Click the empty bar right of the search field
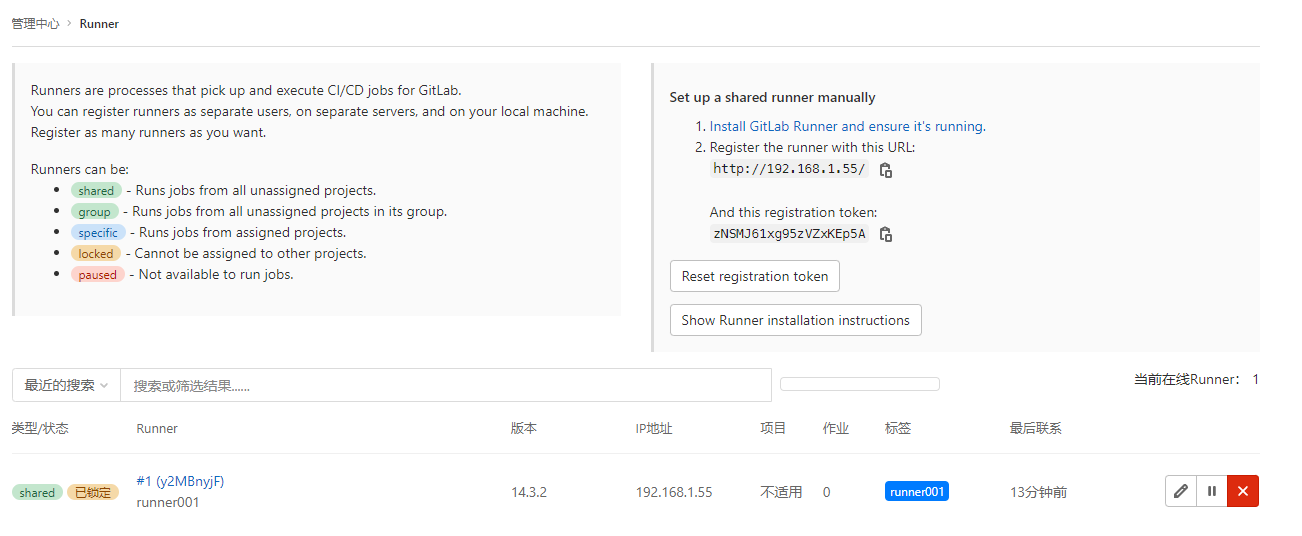 pos(859,384)
